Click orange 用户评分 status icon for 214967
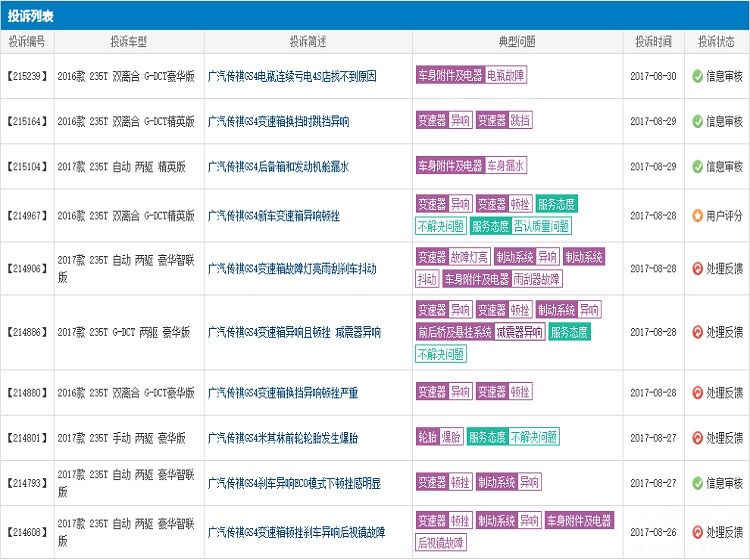The image size is (750, 560). click(x=697, y=215)
